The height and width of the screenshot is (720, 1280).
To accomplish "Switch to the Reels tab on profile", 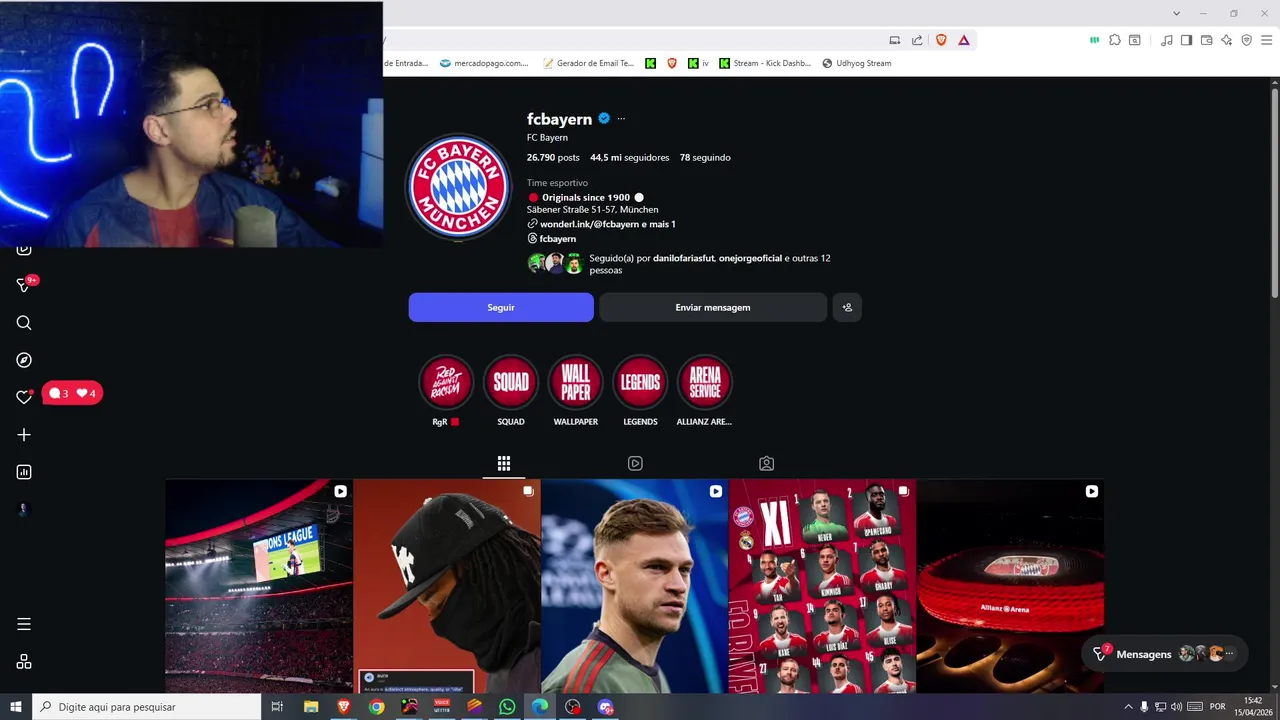I will pyautogui.click(x=635, y=463).
